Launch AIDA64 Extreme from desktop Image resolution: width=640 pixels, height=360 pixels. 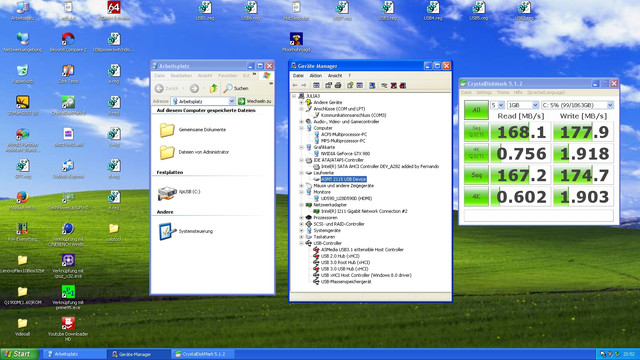point(113,10)
